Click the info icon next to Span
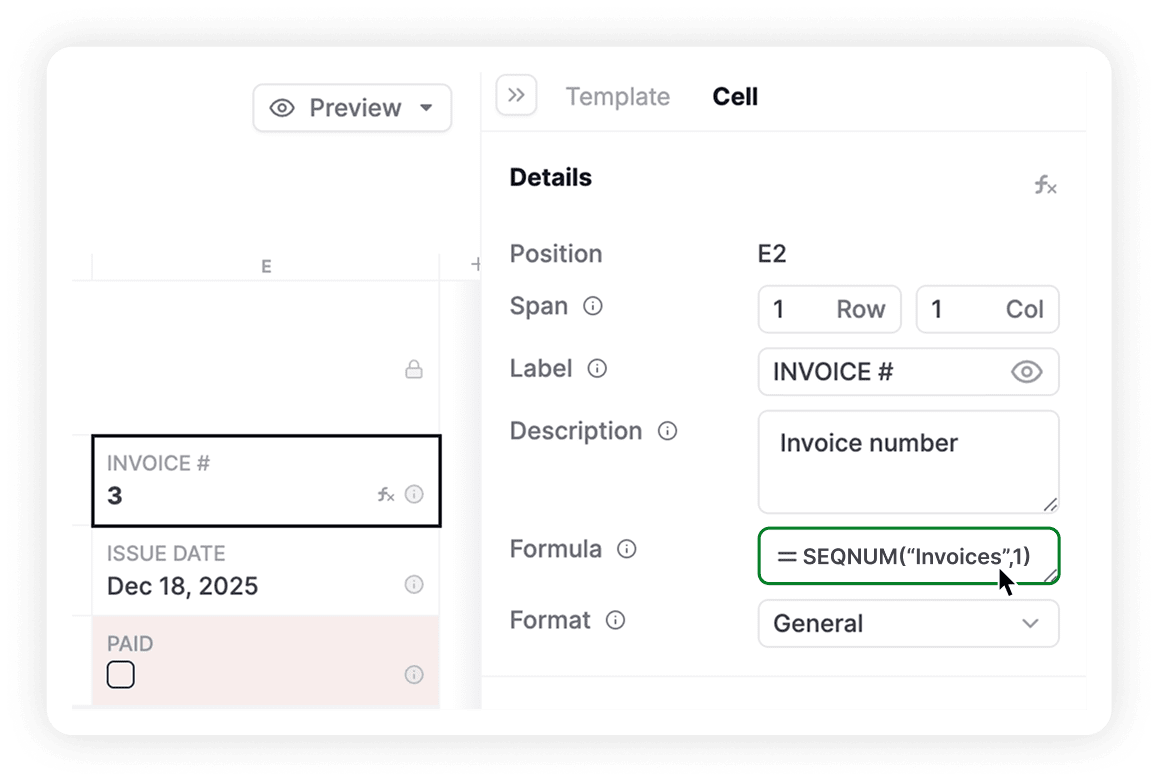The width and height of the screenshot is (1159, 782). coord(593,307)
